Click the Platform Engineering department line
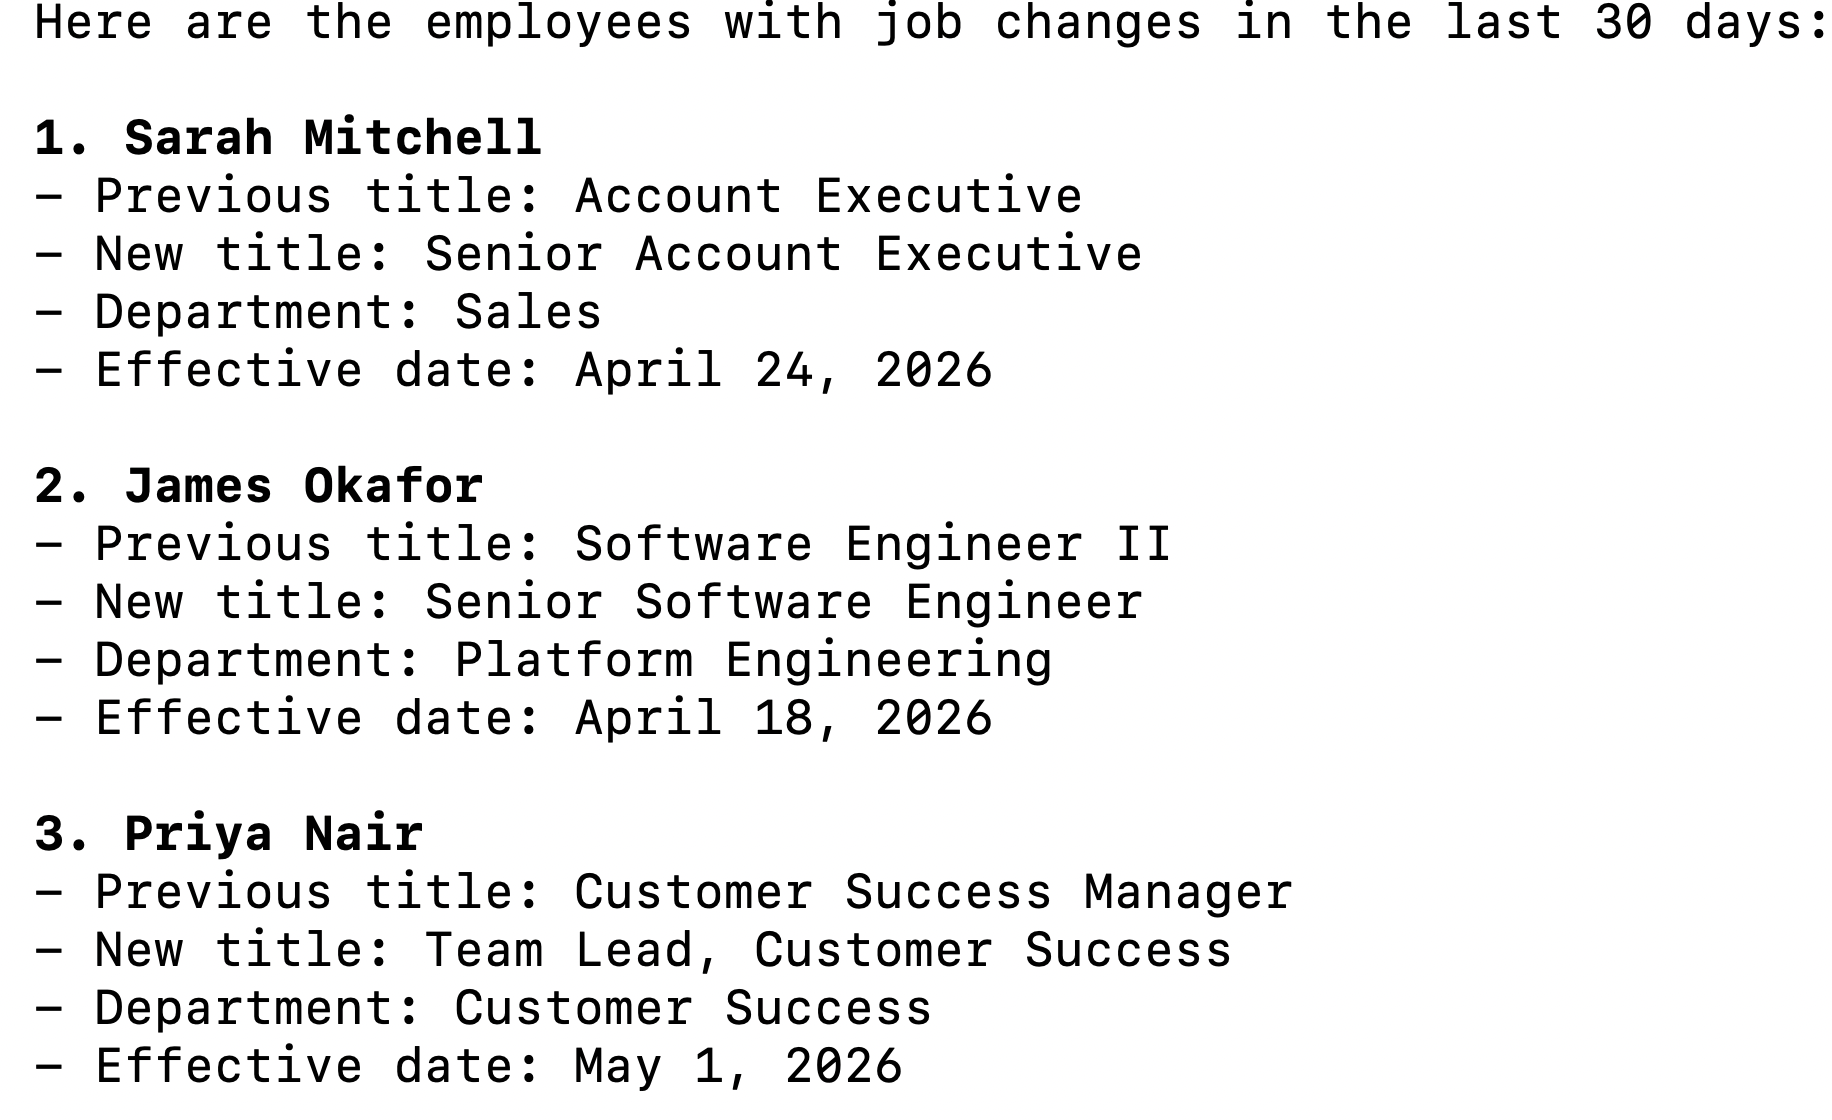 click(x=543, y=660)
